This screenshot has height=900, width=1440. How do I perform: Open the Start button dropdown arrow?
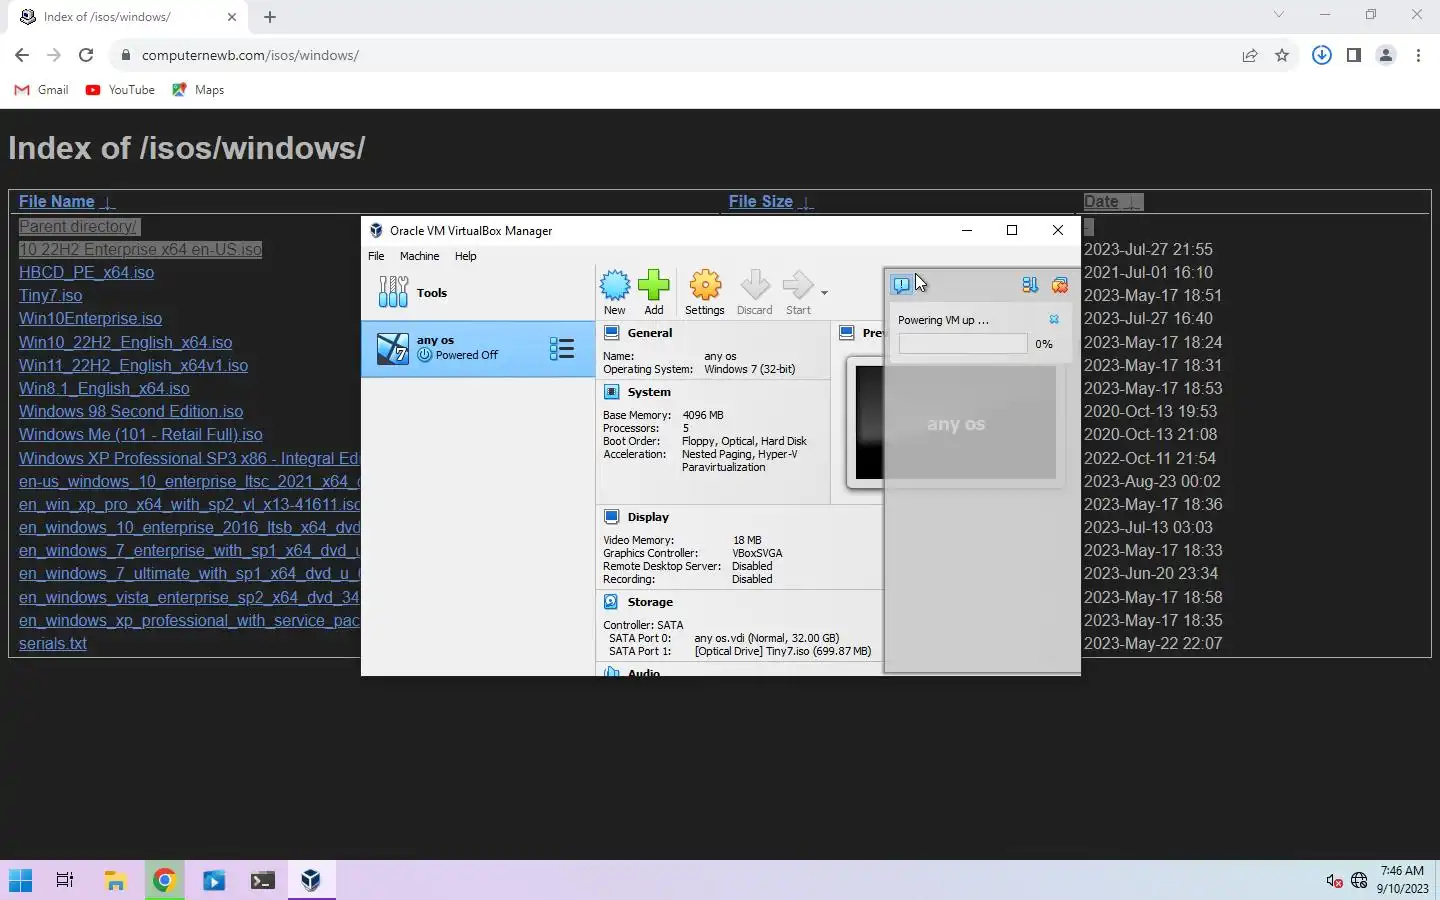(x=824, y=293)
